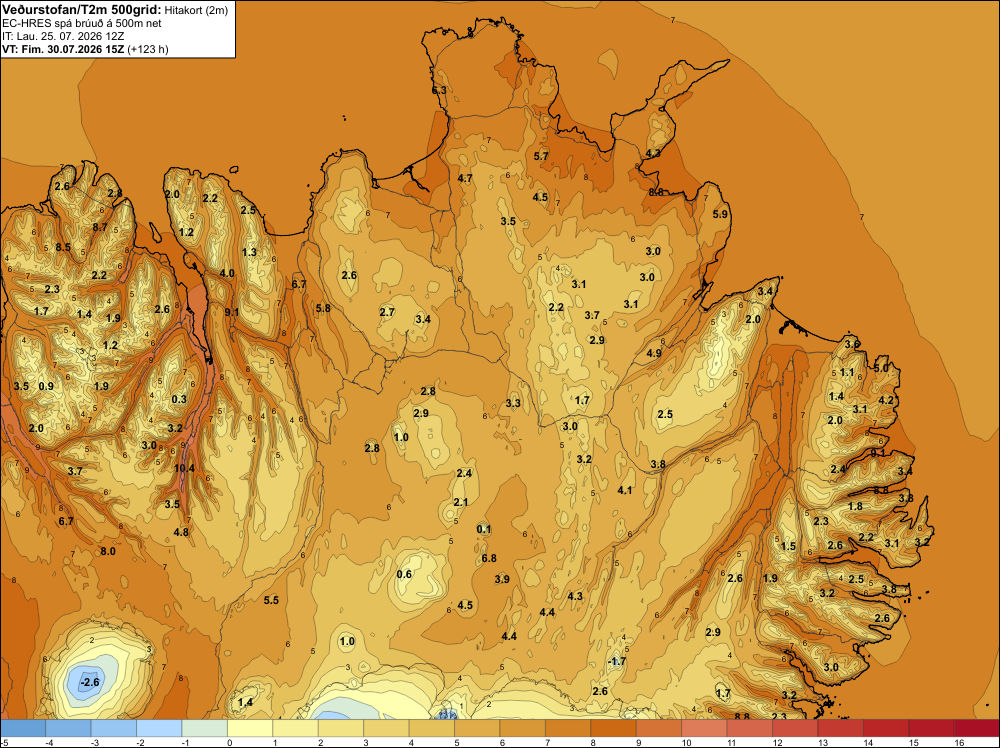
Task: Click the temperature value "5.7" on the map
Action: [541, 156]
